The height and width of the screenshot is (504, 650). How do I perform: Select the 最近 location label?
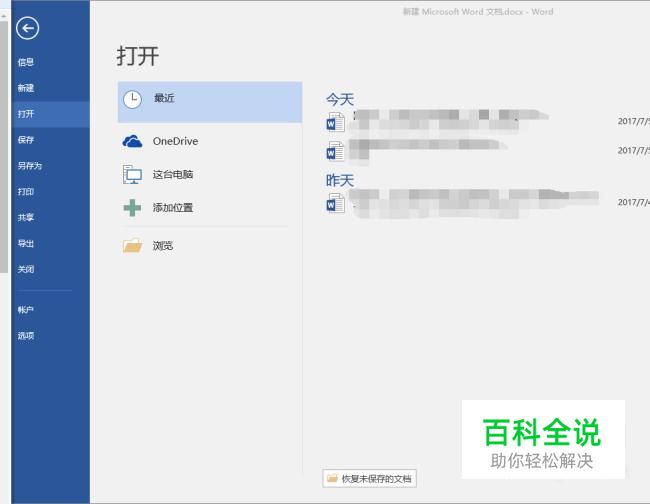coord(164,98)
